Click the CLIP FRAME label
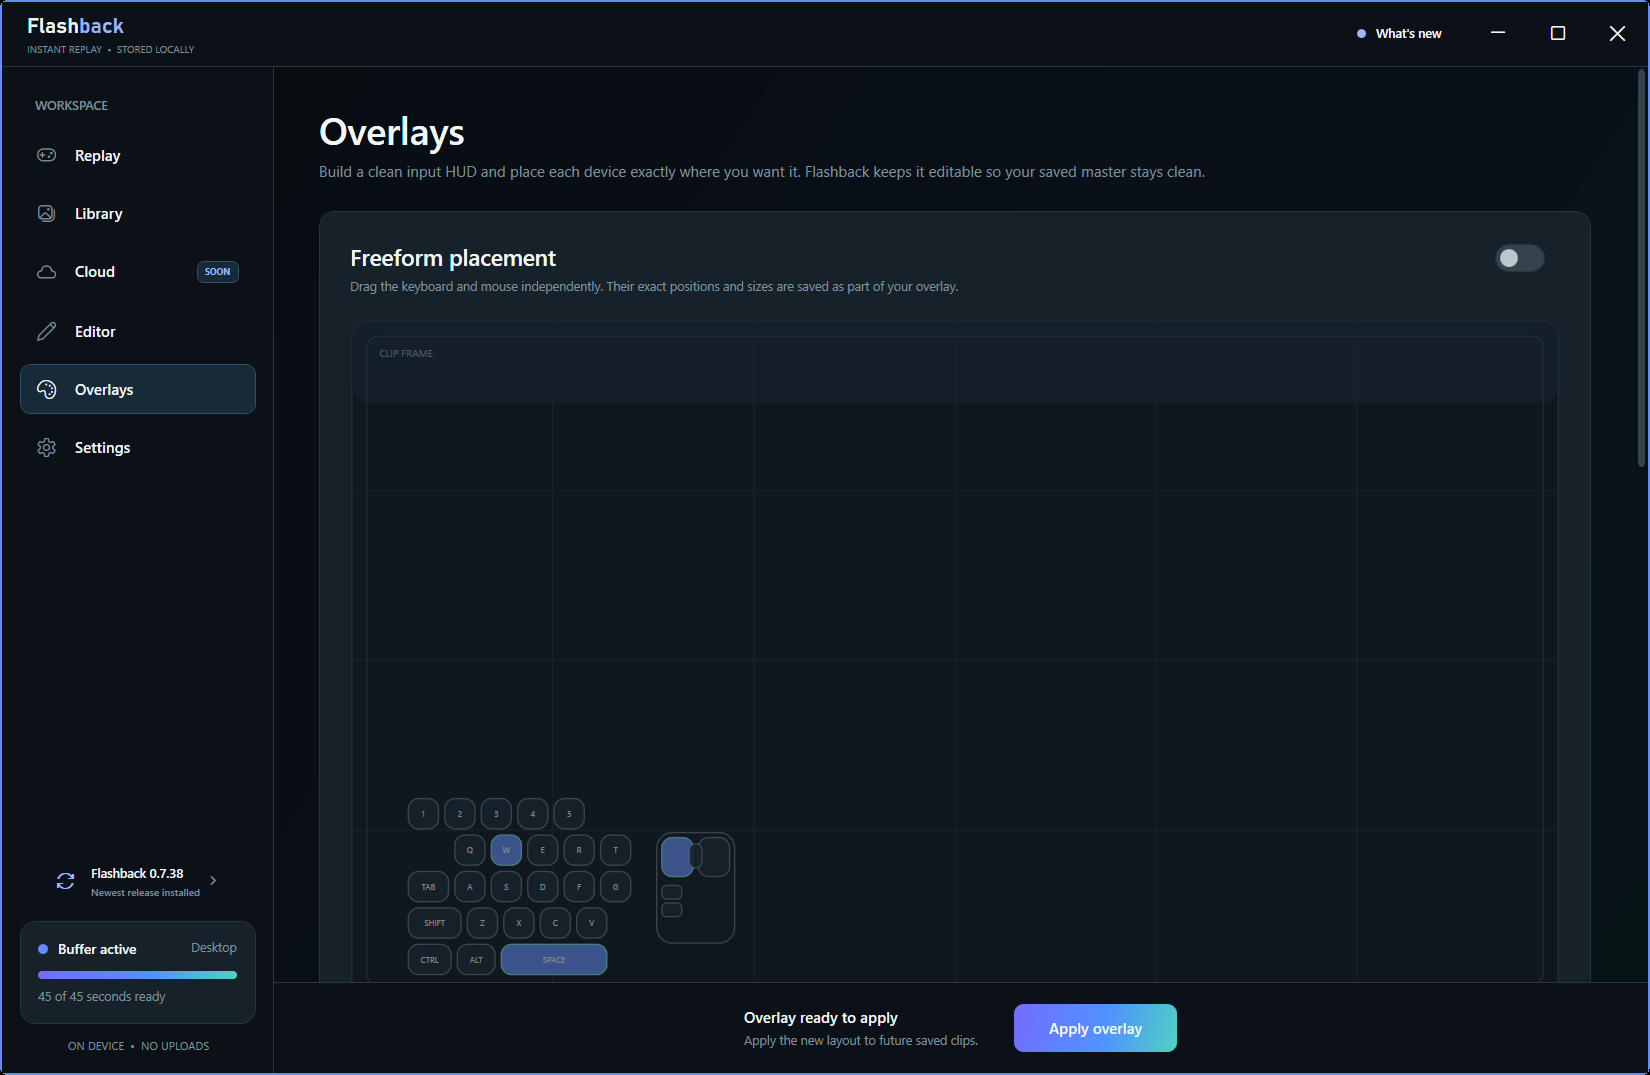The width and height of the screenshot is (1650, 1075). 406,354
